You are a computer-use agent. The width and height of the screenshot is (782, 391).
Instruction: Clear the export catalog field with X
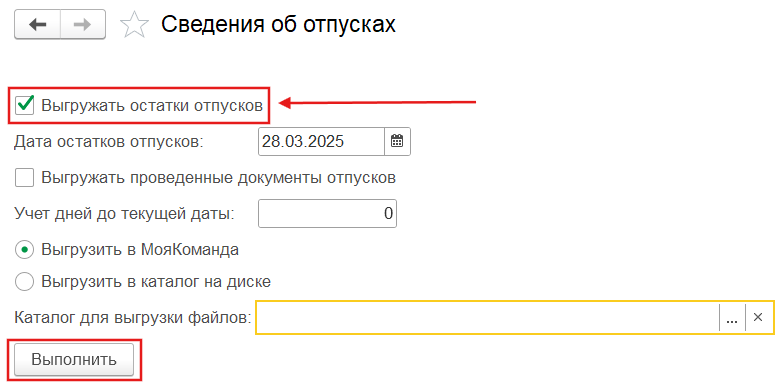758,317
